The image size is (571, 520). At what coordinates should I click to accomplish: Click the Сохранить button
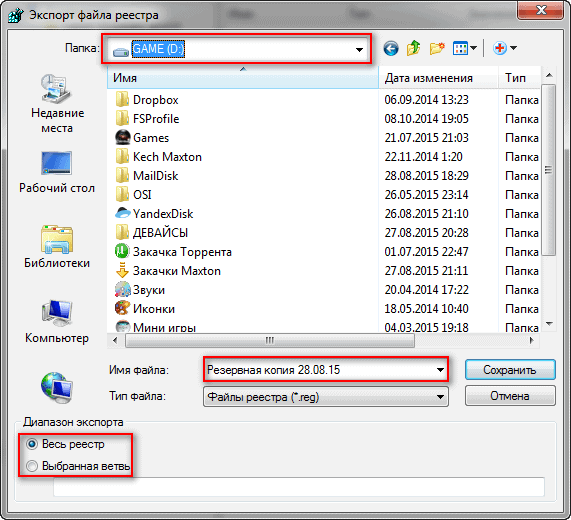pyautogui.click(x=510, y=370)
